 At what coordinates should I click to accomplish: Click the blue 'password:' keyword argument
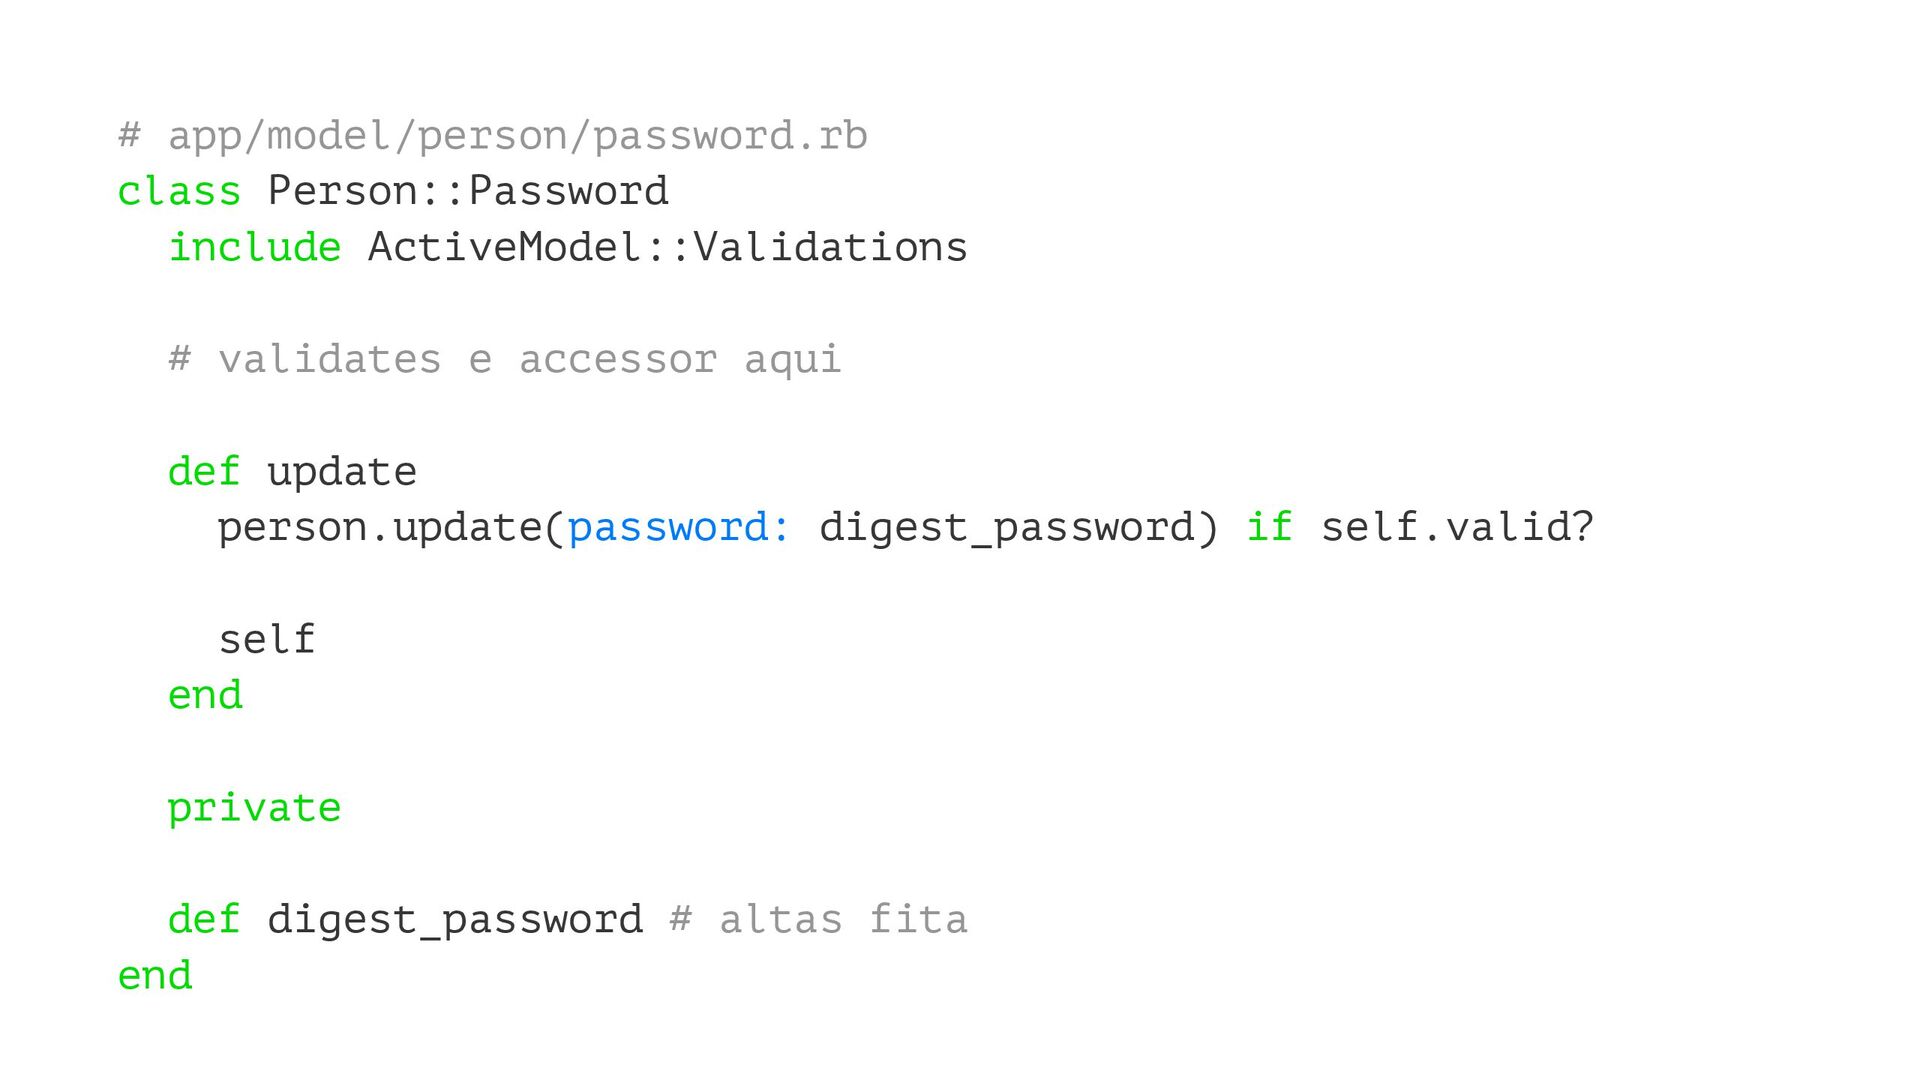(x=679, y=528)
